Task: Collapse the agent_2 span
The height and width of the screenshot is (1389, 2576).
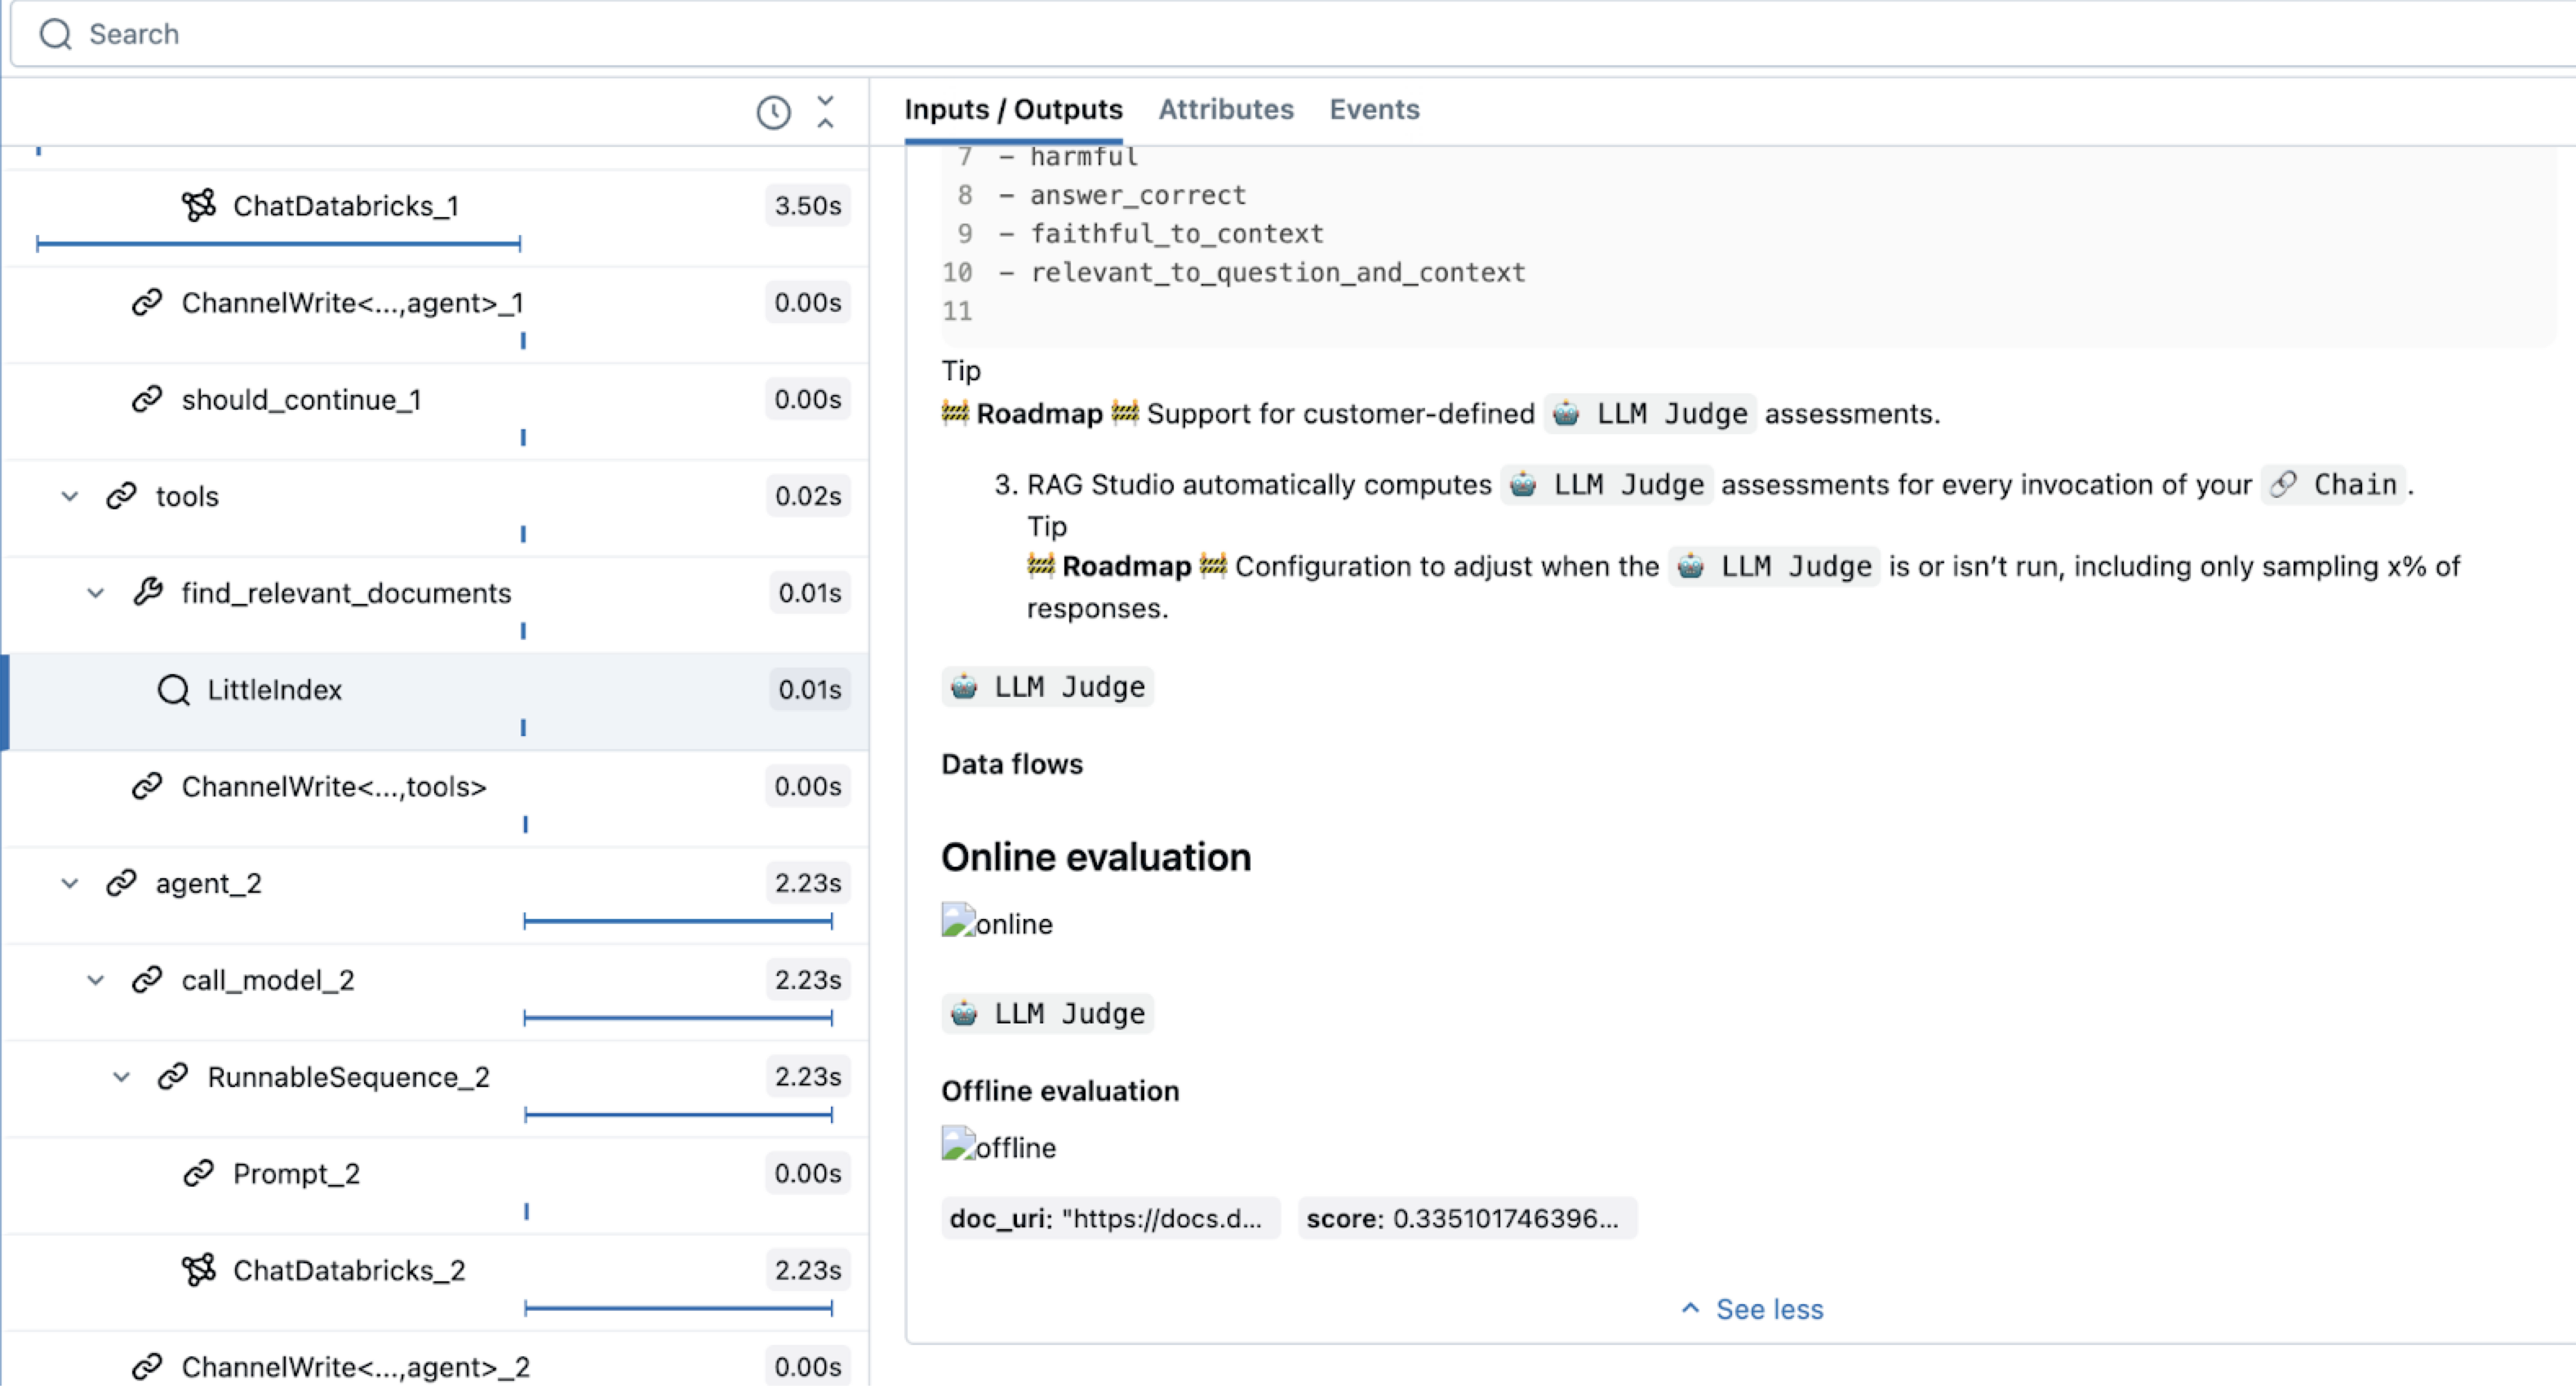Action: (x=69, y=882)
